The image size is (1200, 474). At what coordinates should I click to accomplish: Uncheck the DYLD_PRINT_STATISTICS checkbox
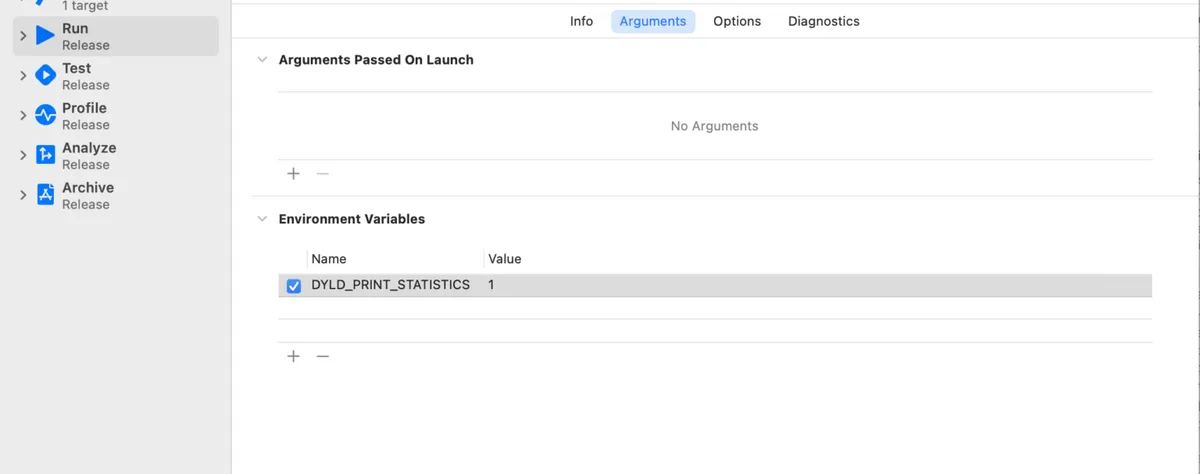(294, 286)
